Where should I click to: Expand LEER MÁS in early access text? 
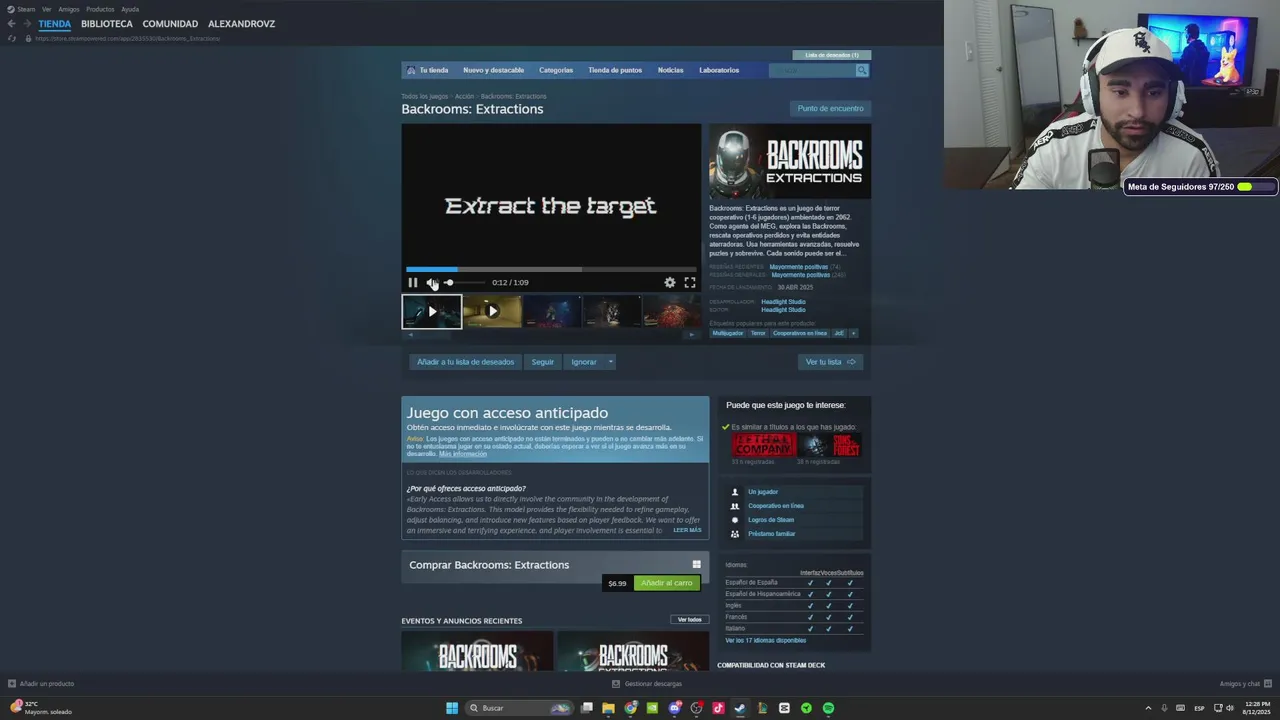point(687,530)
